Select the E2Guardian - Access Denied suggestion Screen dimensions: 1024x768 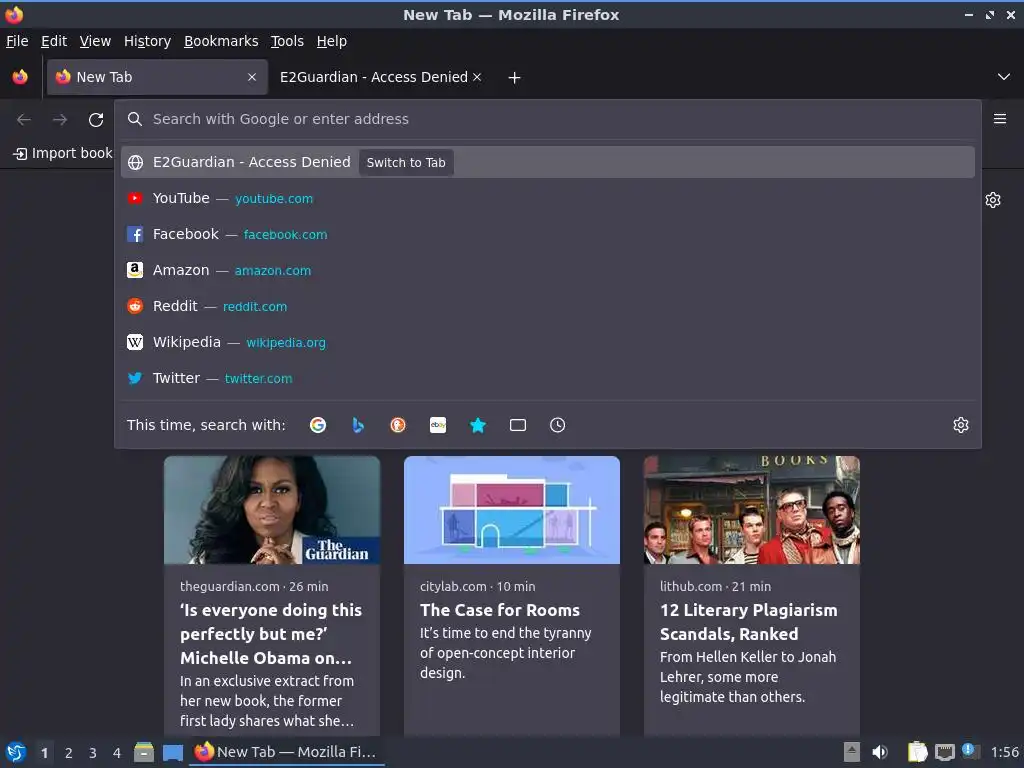(x=547, y=163)
